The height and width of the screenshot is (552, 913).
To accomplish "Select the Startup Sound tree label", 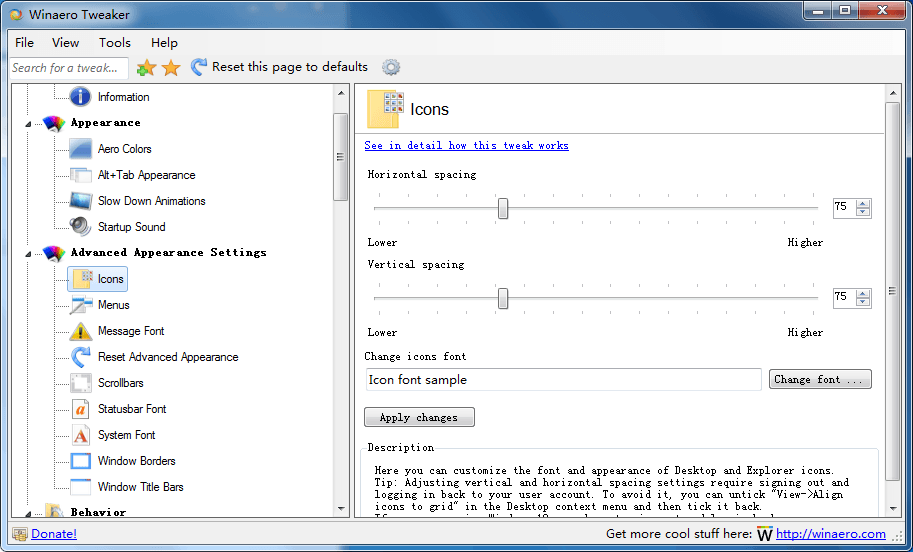I will [x=132, y=227].
